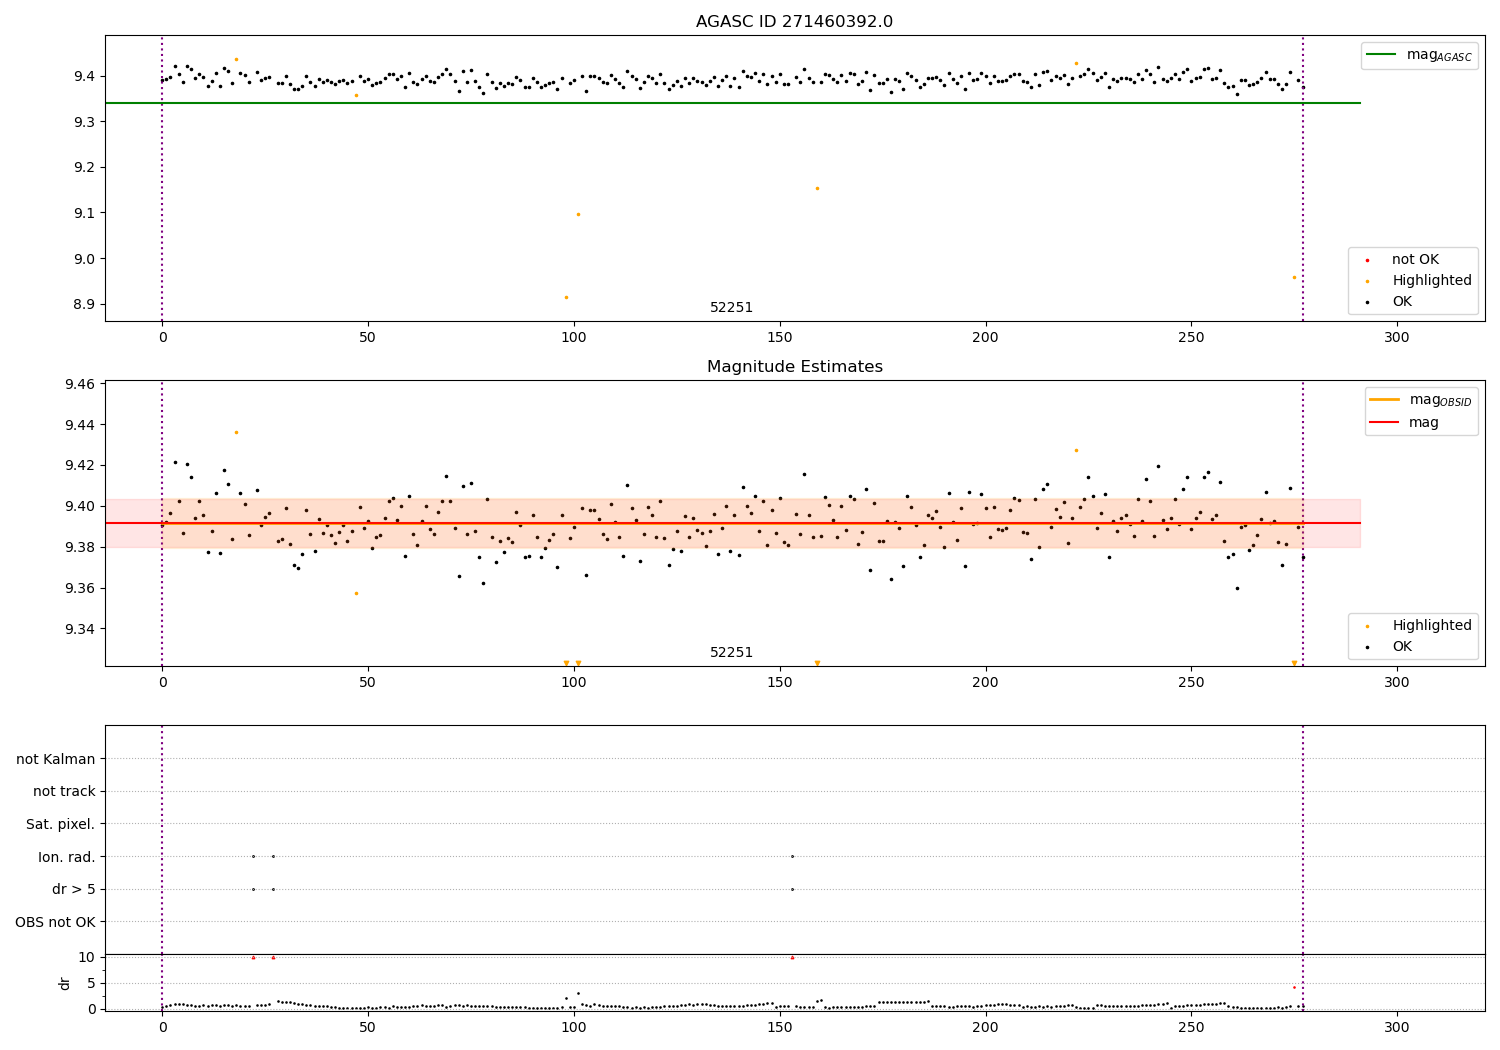Viewport: 1500px width, 1050px height.
Task: Click the orange highlighted point near 9.436 in the middle plot
Action: [x=236, y=432]
